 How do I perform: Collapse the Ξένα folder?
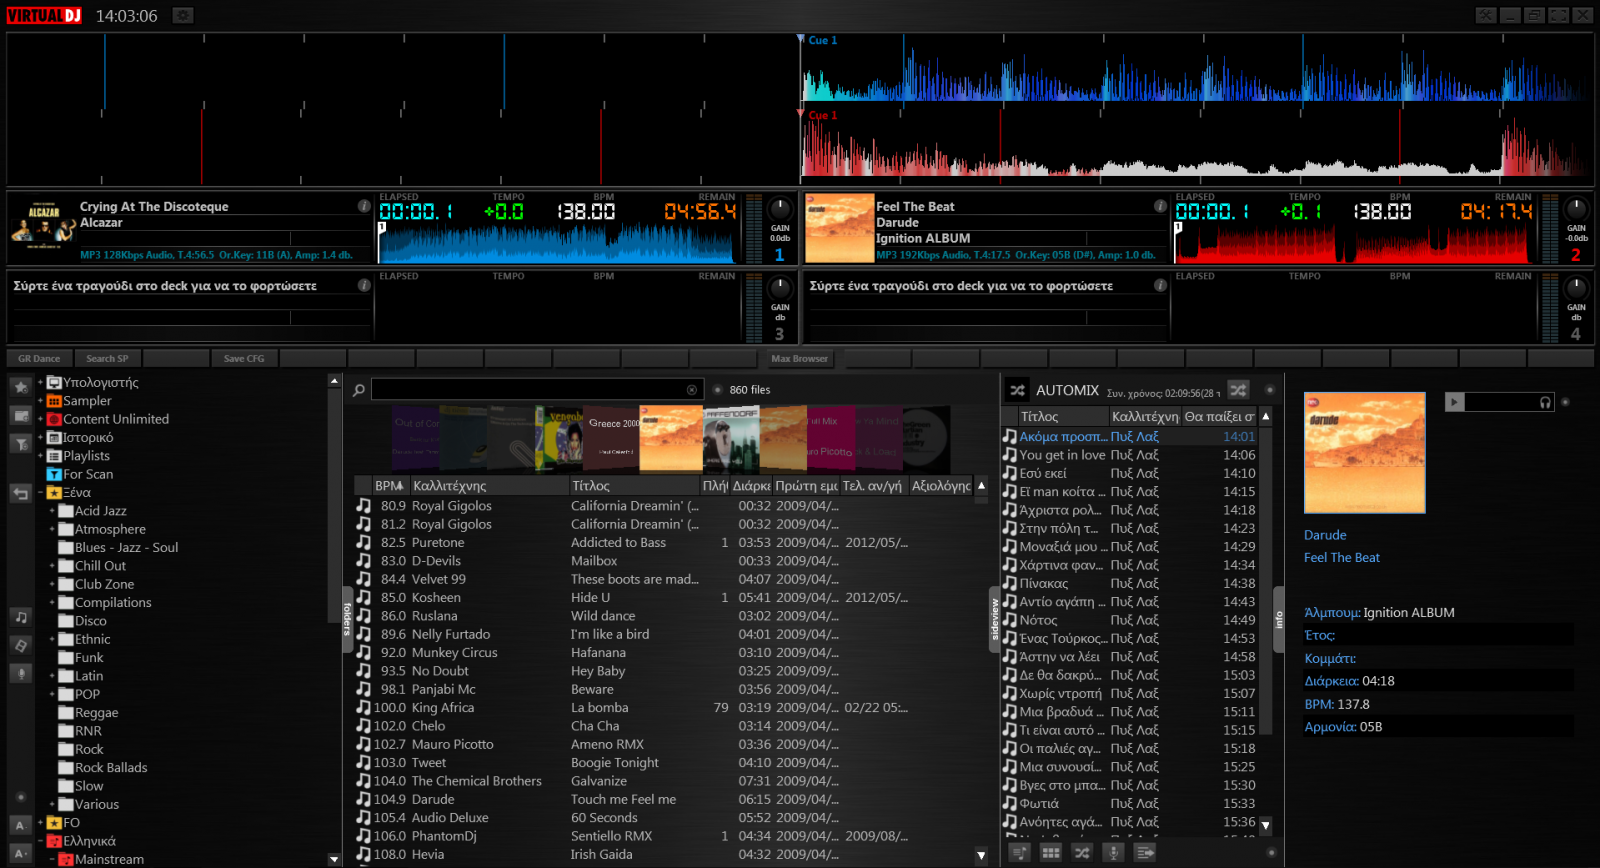(x=41, y=493)
